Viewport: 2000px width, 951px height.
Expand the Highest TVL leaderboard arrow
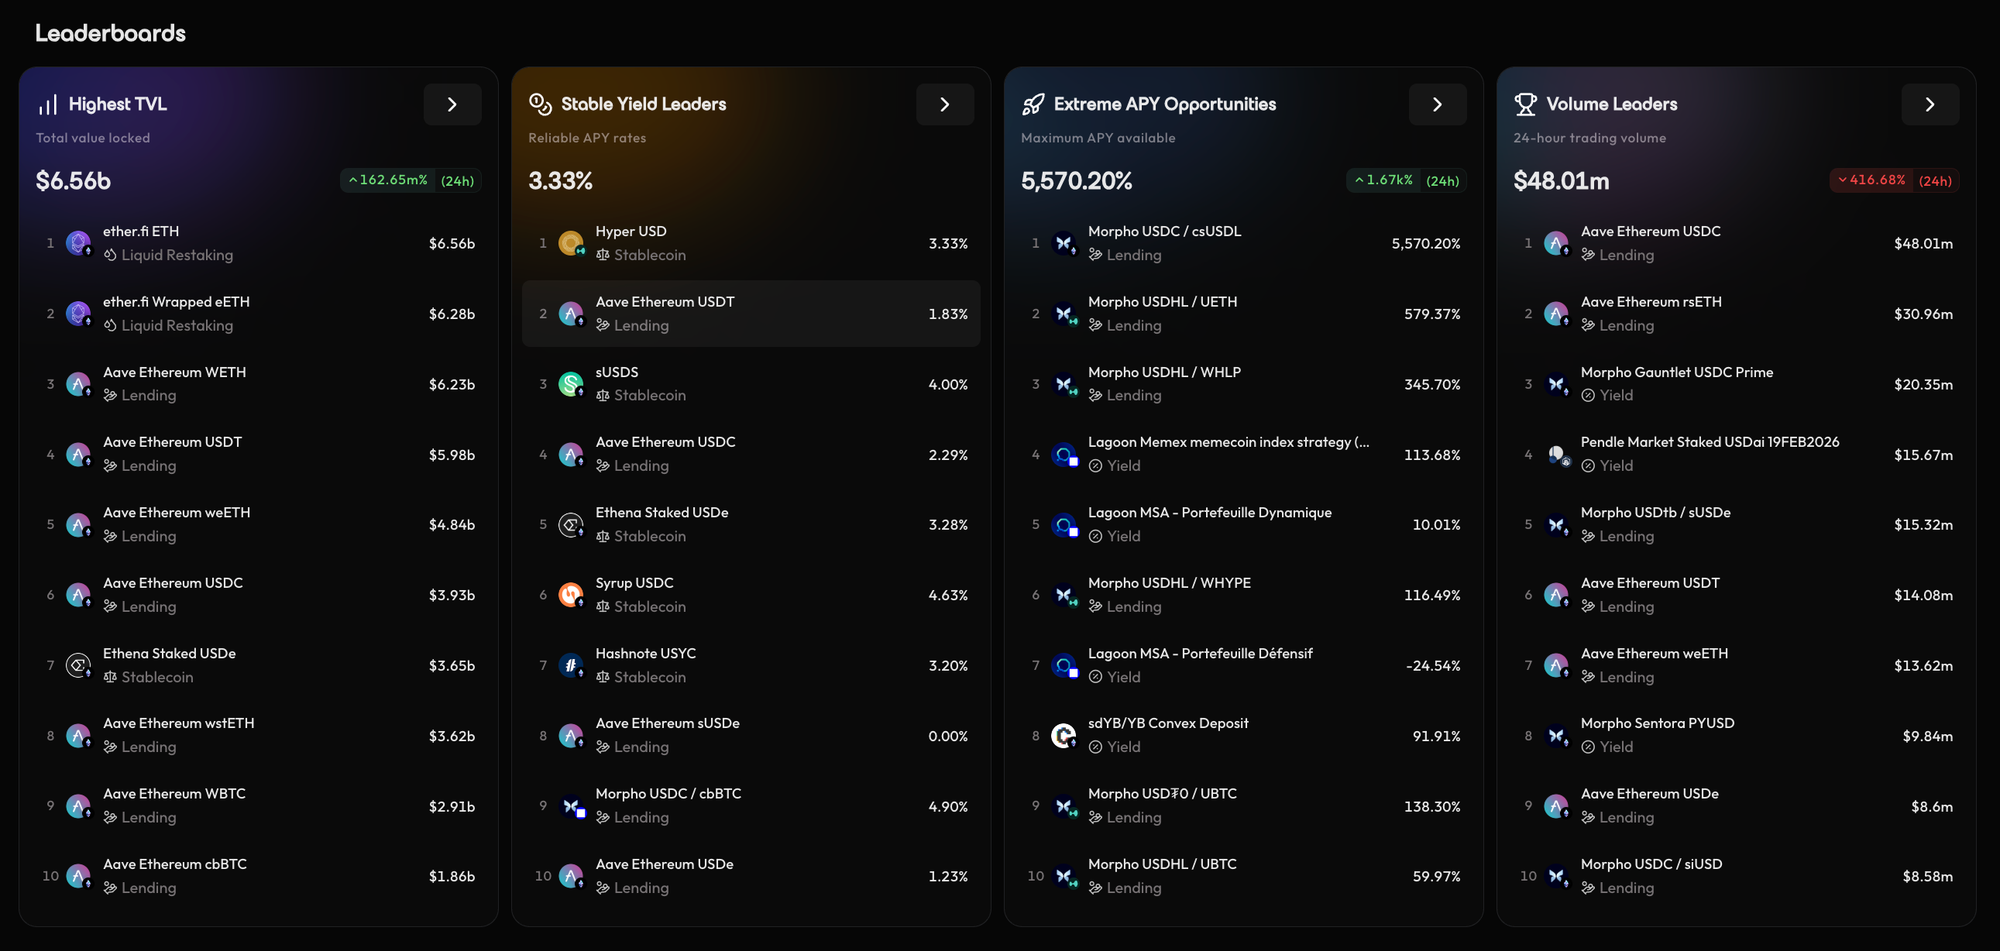452,104
